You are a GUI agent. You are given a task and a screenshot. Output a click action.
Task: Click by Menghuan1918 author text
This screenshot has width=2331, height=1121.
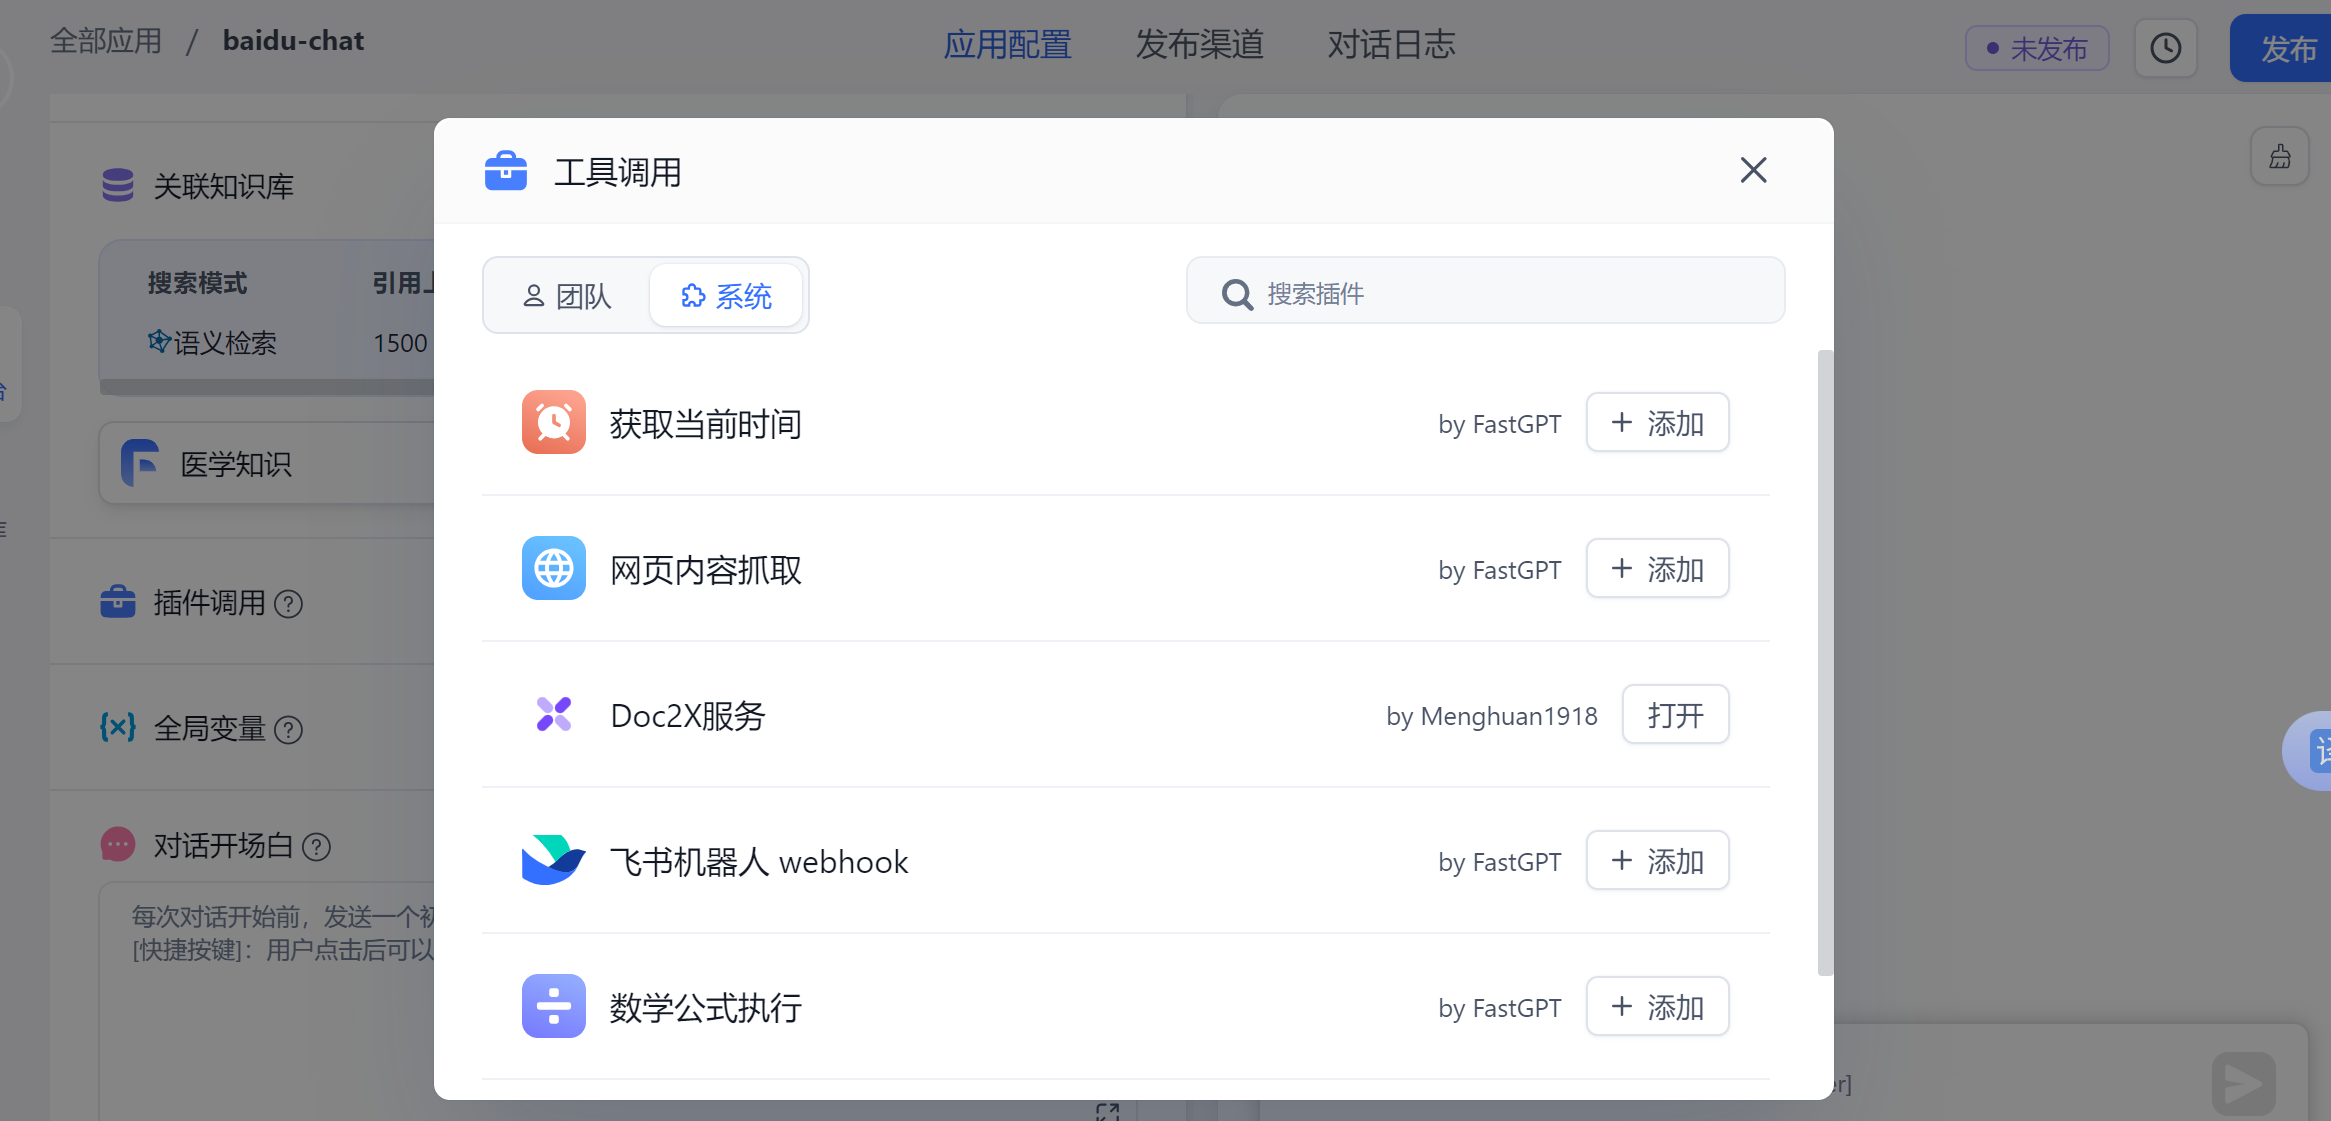(x=1491, y=716)
